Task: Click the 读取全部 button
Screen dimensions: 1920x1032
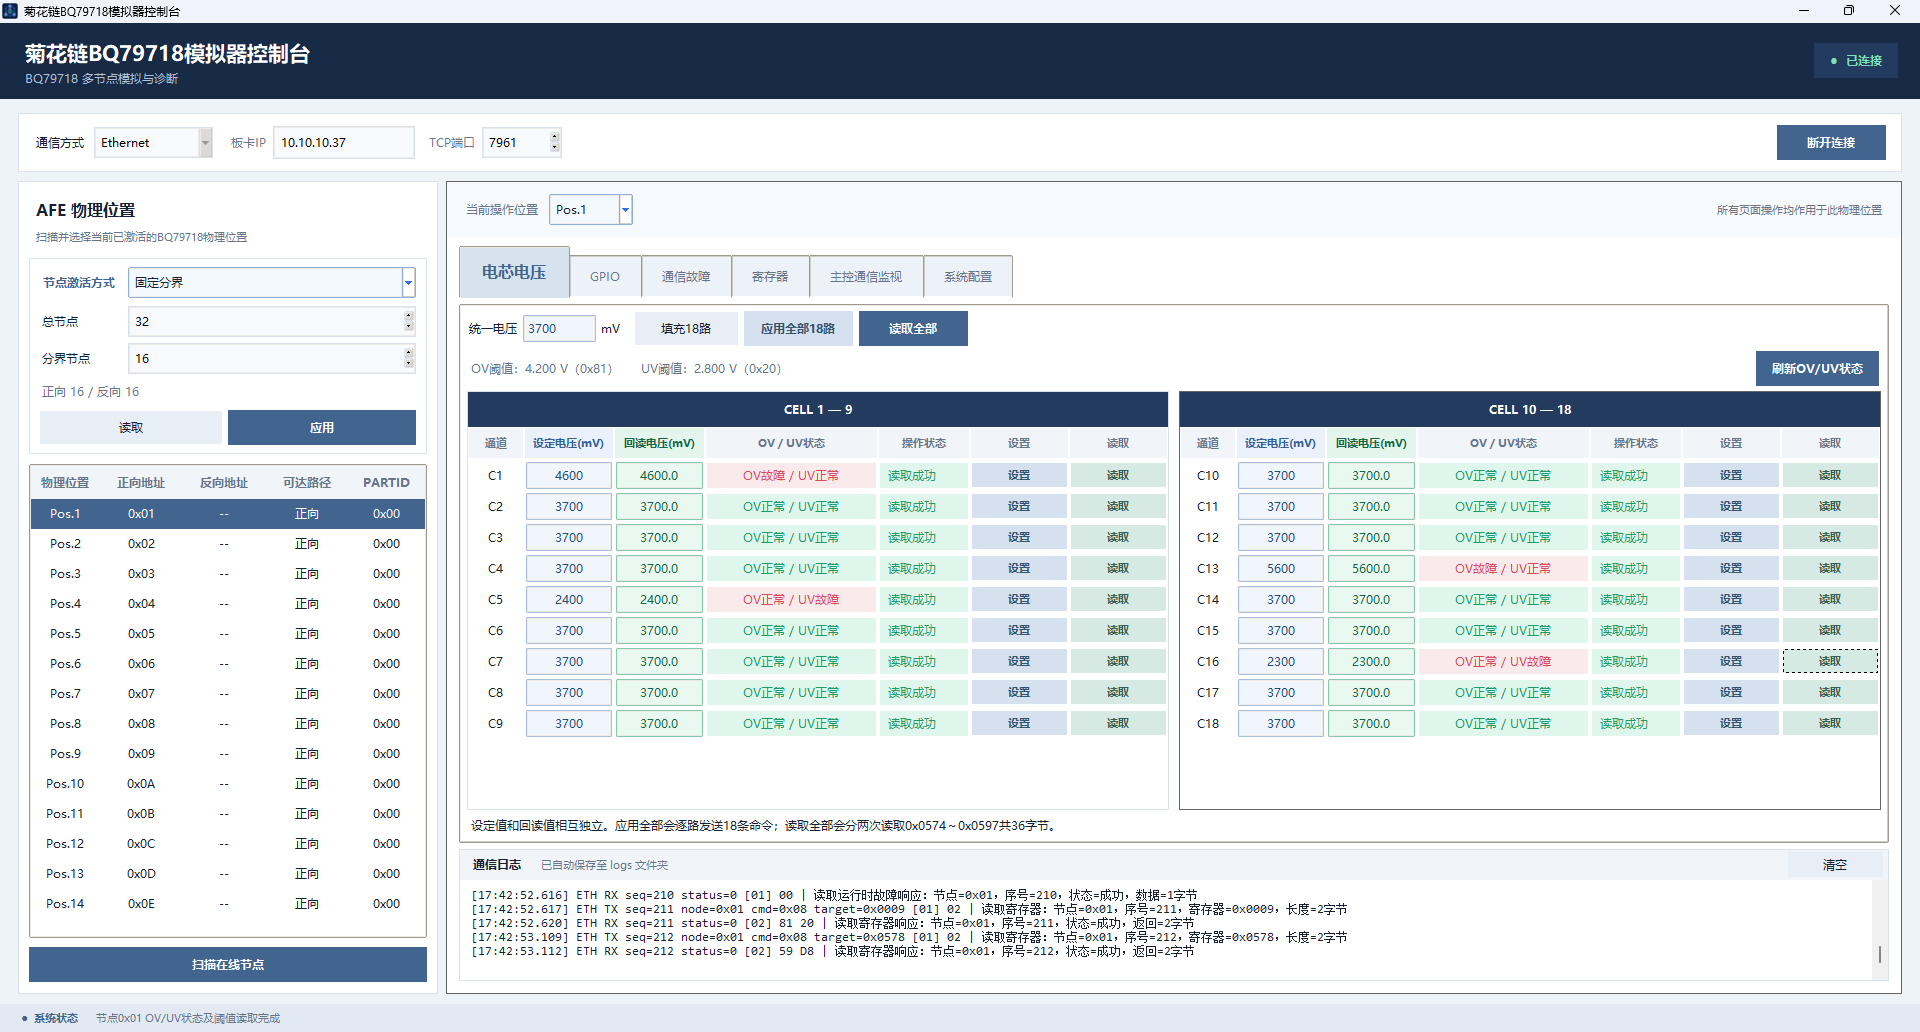Action: [x=913, y=329]
